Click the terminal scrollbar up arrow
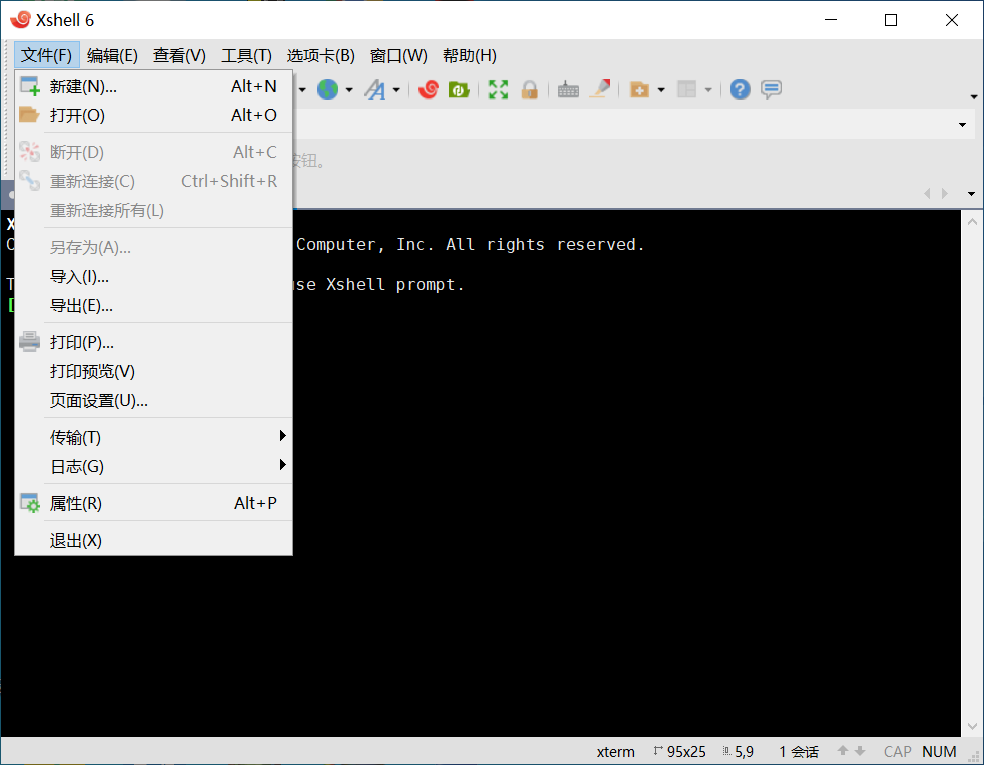The width and height of the screenshot is (984, 765). pyautogui.click(x=972, y=222)
